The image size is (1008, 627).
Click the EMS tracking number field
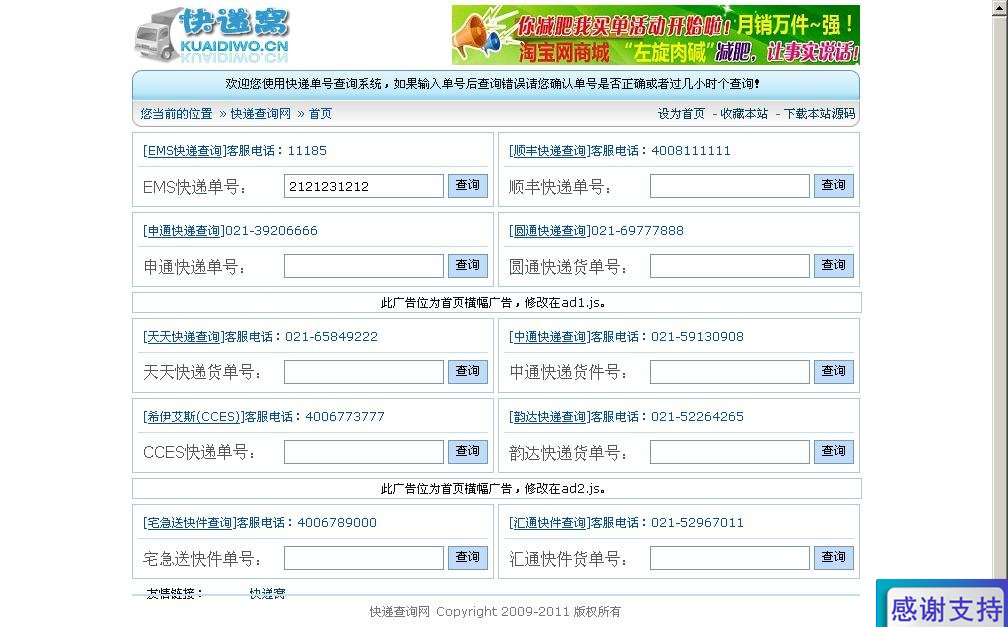pos(364,186)
